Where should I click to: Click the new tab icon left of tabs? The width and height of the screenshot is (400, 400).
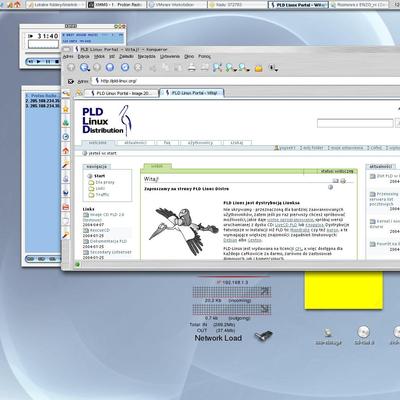(x=79, y=93)
